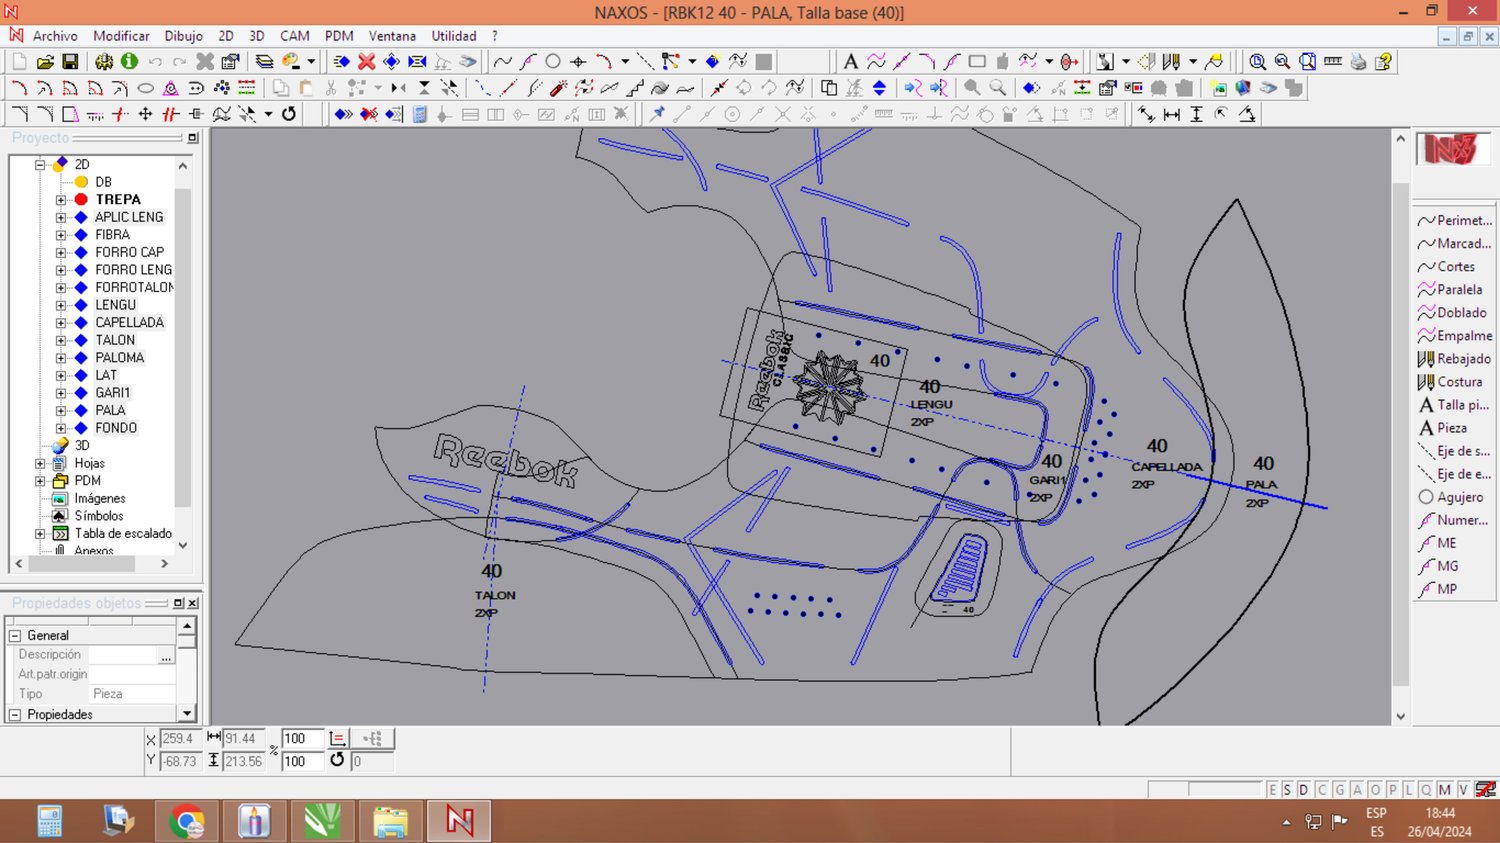
Task: Click the zoom window magnifier icon
Action: pos(1257,62)
